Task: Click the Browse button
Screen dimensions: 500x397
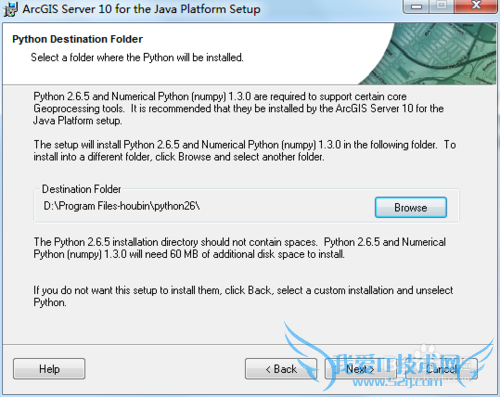Action: pyautogui.click(x=411, y=207)
